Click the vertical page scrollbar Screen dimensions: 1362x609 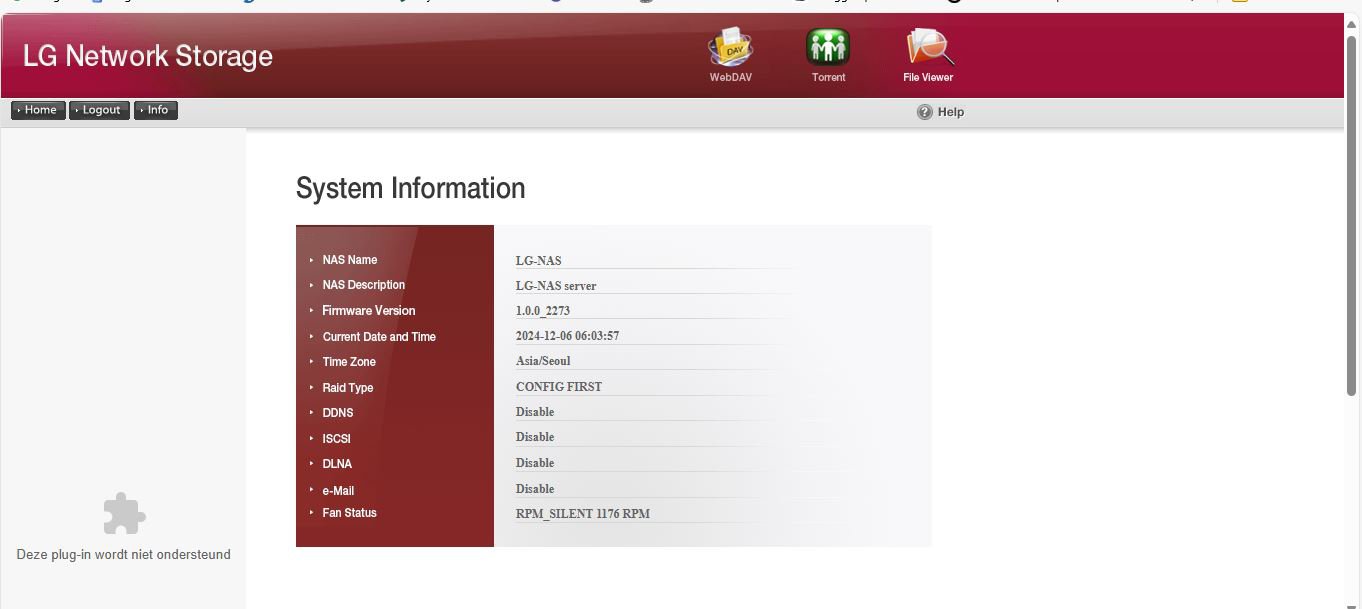(1352, 215)
